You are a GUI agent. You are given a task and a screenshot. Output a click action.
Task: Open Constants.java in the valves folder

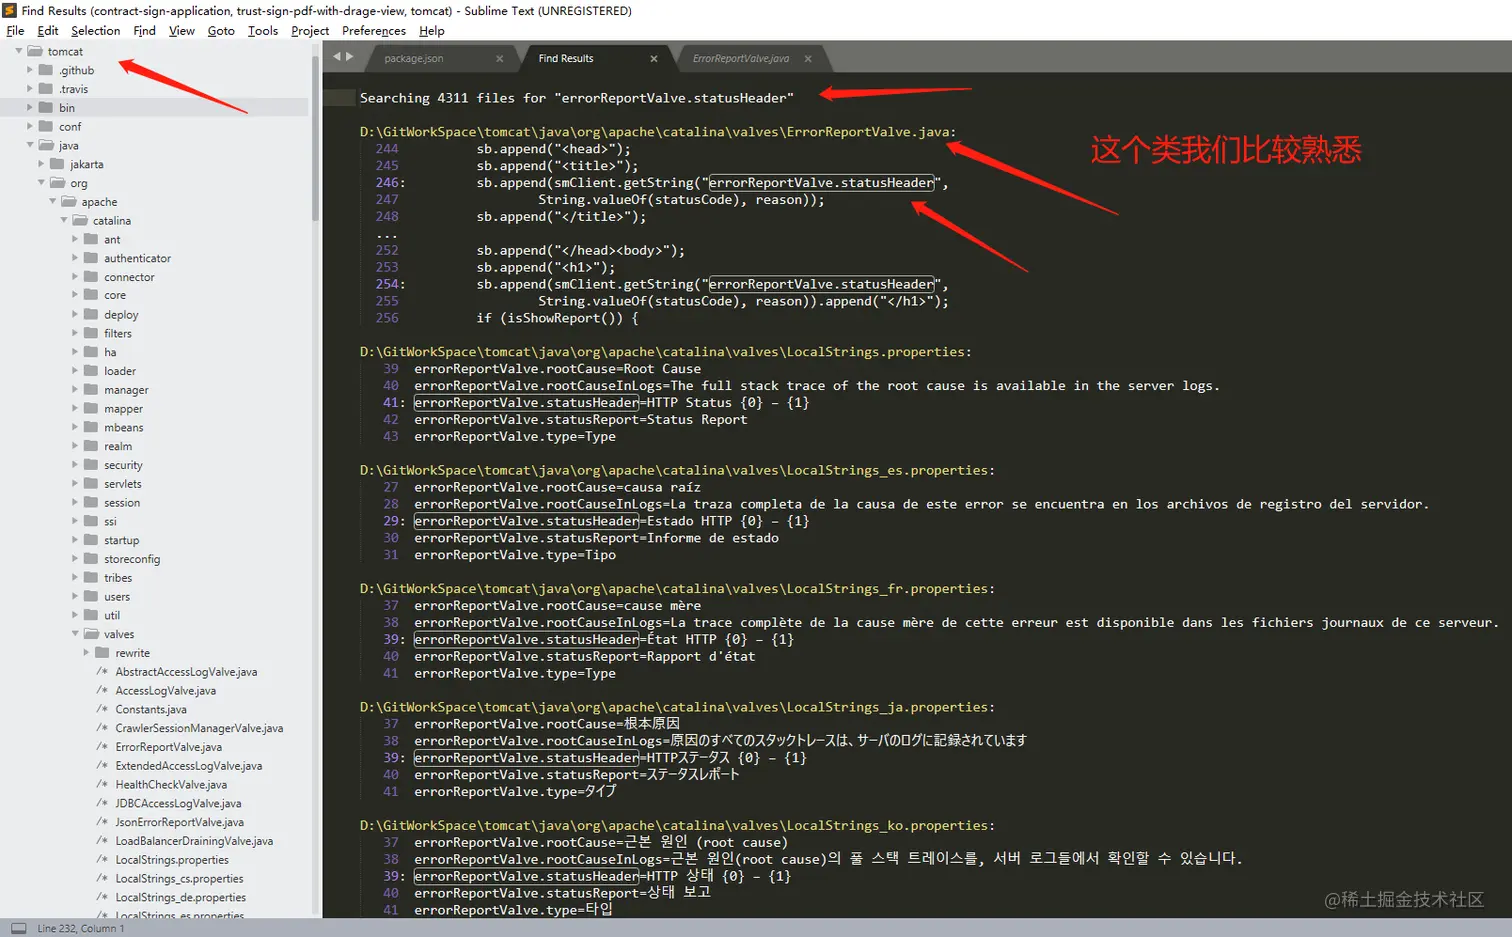[151, 710]
